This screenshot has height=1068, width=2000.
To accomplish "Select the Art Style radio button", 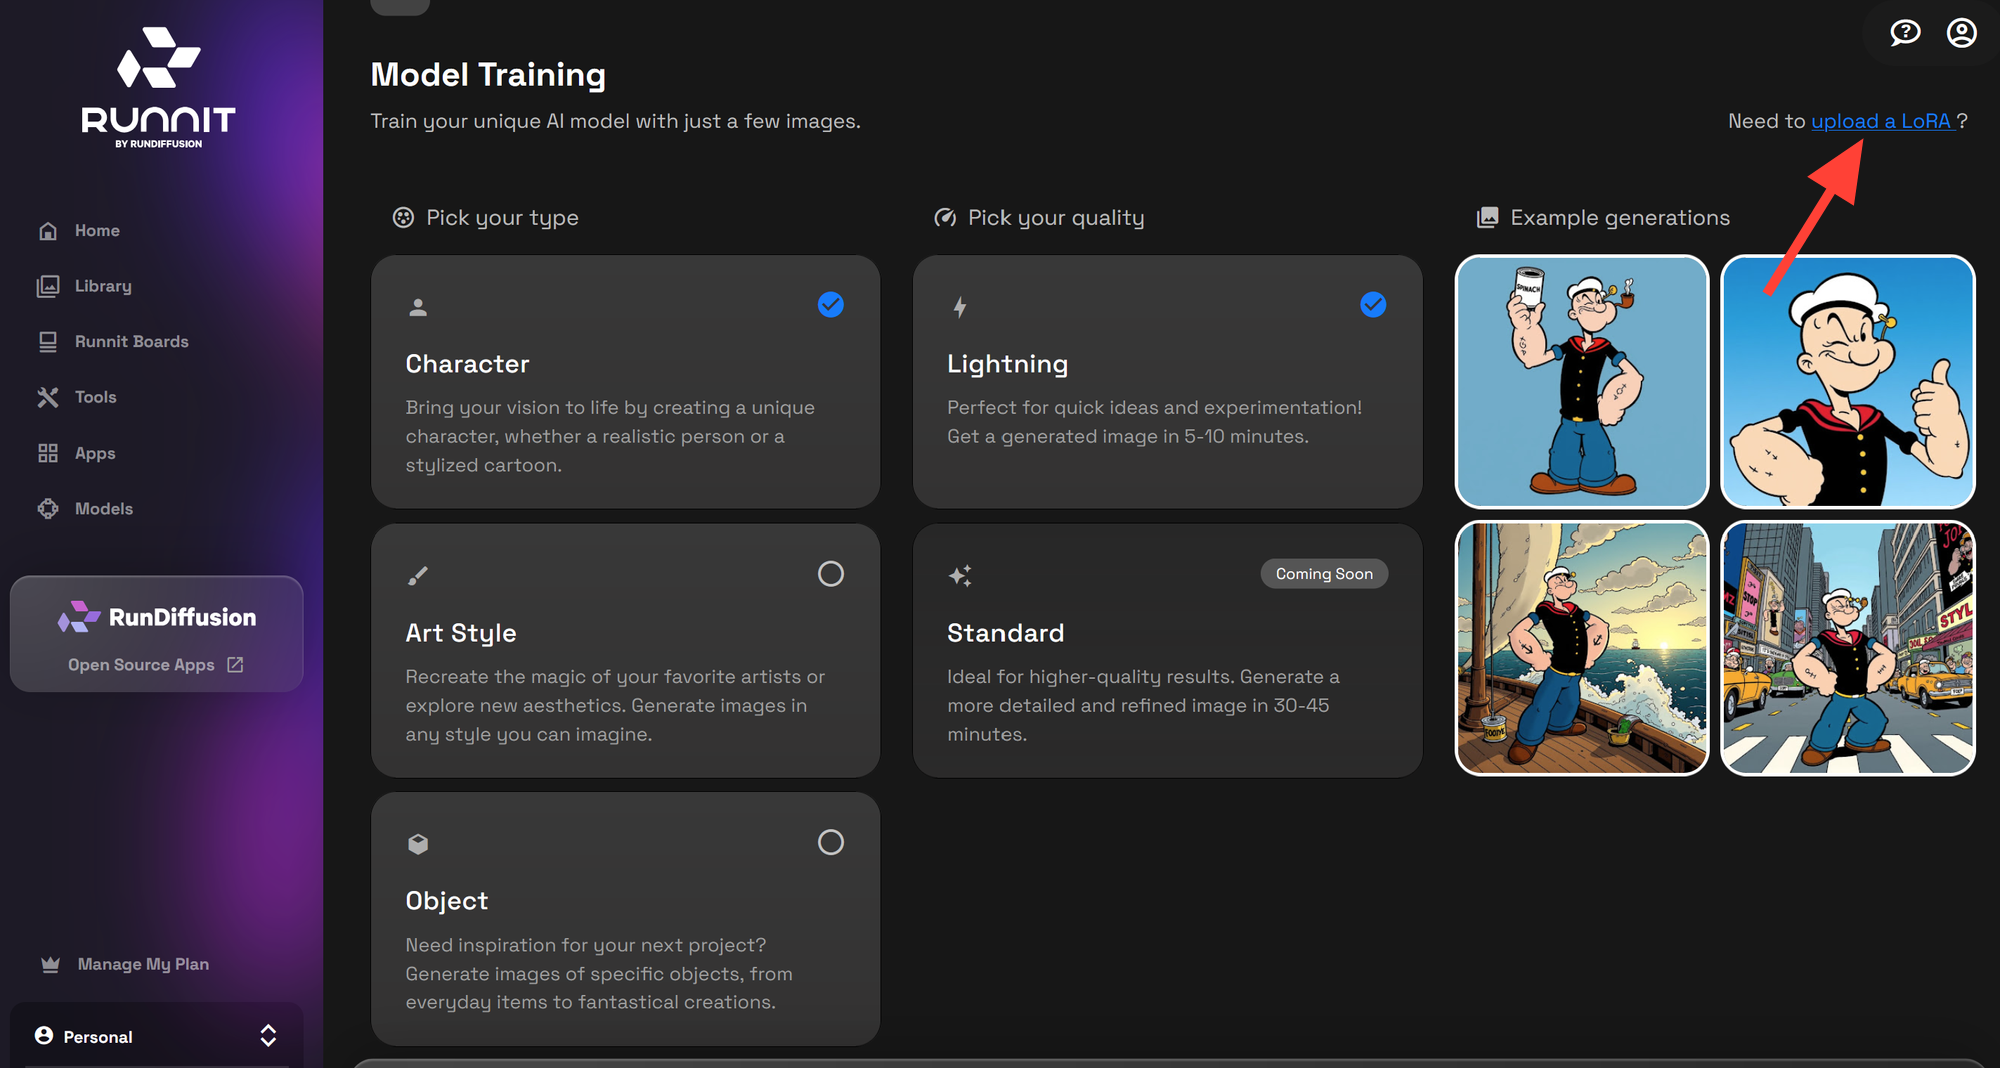I will pyautogui.click(x=831, y=574).
